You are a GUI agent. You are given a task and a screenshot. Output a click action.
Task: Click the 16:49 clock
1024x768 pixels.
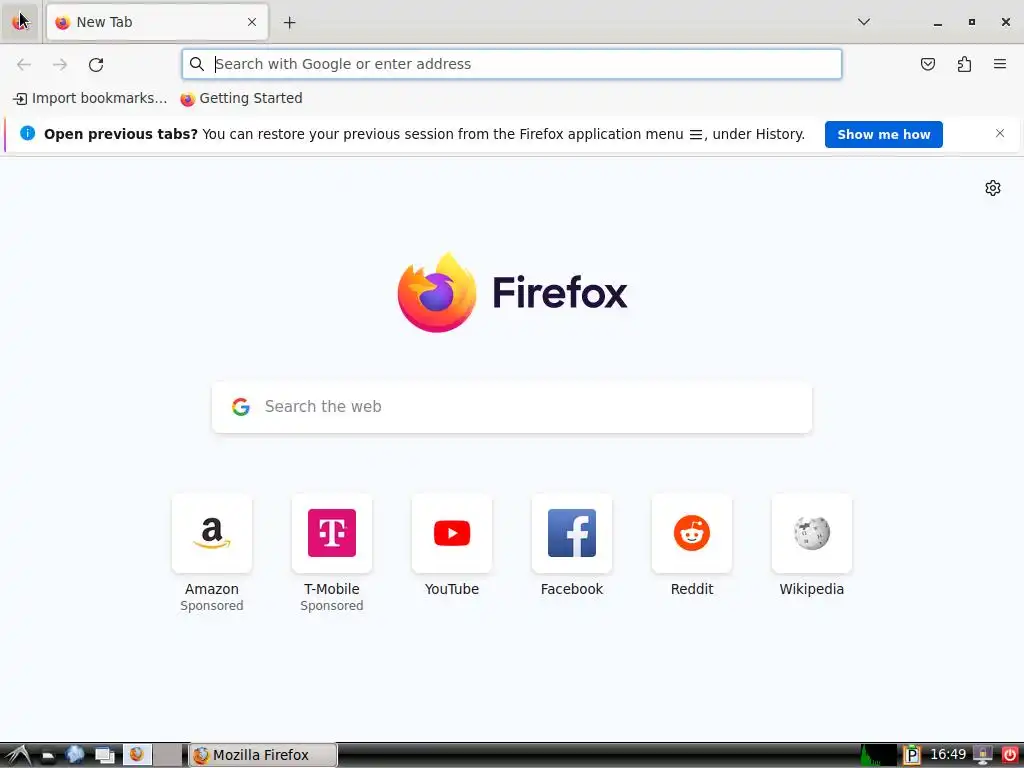[x=947, y=755]
